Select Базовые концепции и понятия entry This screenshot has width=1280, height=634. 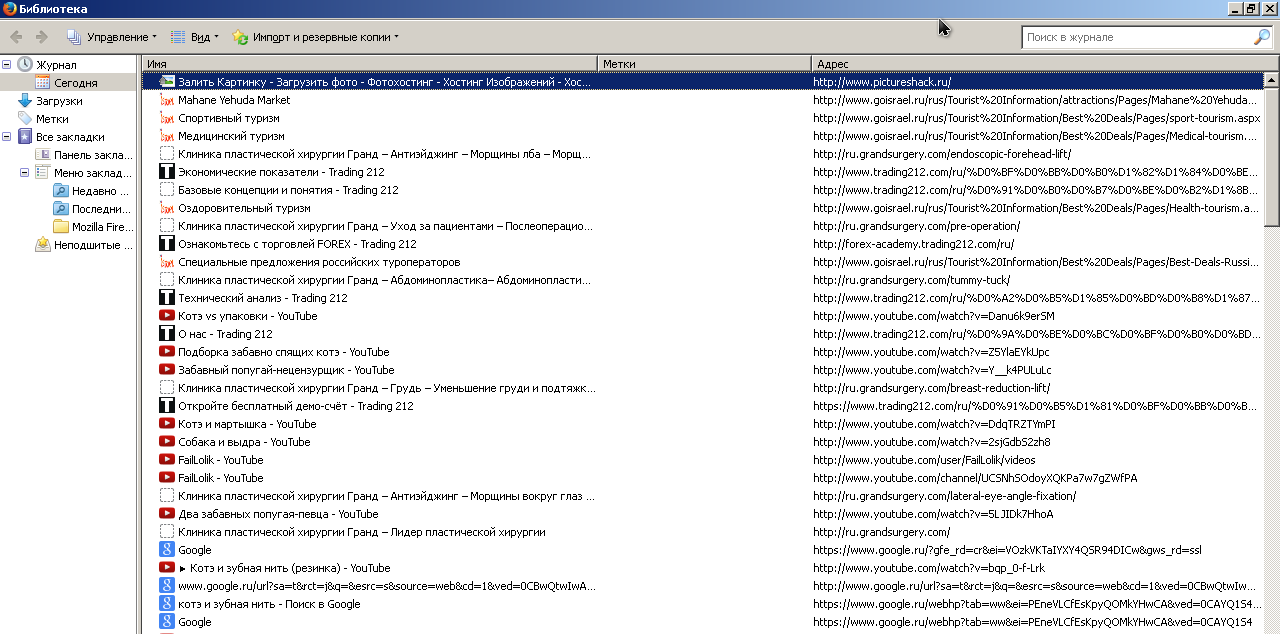click(x=702, y=190)
